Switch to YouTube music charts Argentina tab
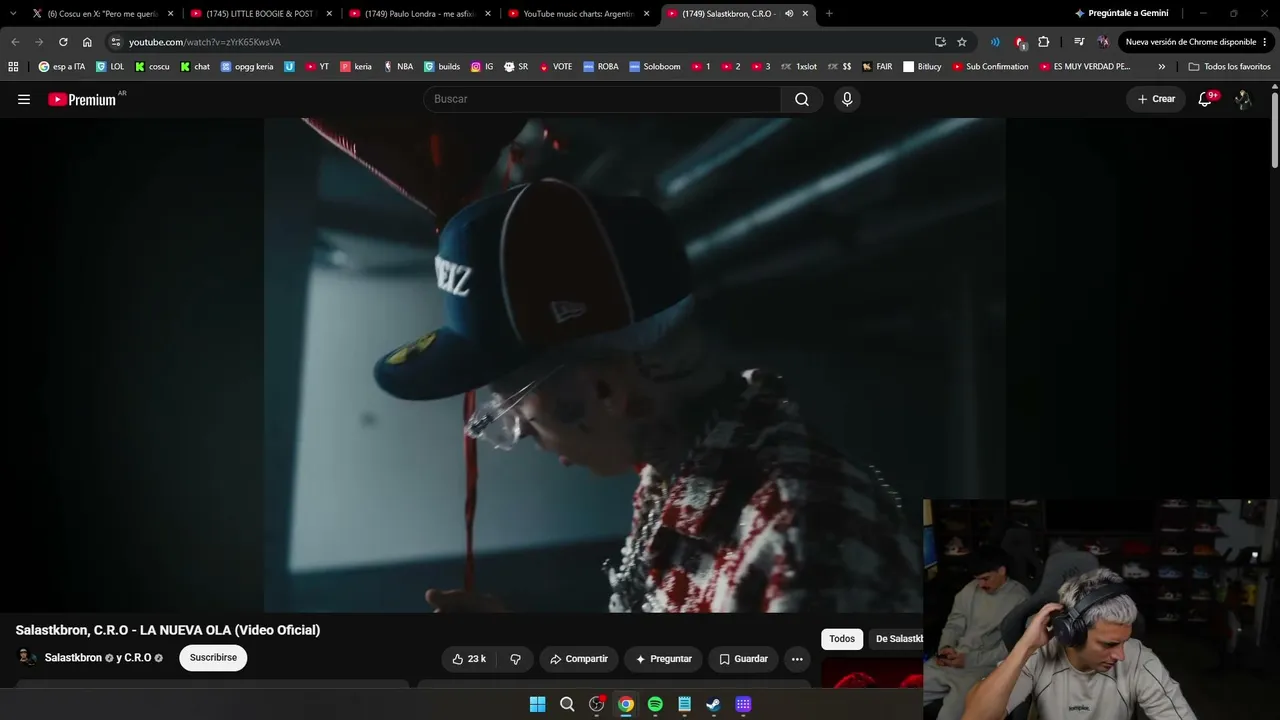The height and width of the screenshot is (720, 1280). pyautogui.click(x=579, y=14)
